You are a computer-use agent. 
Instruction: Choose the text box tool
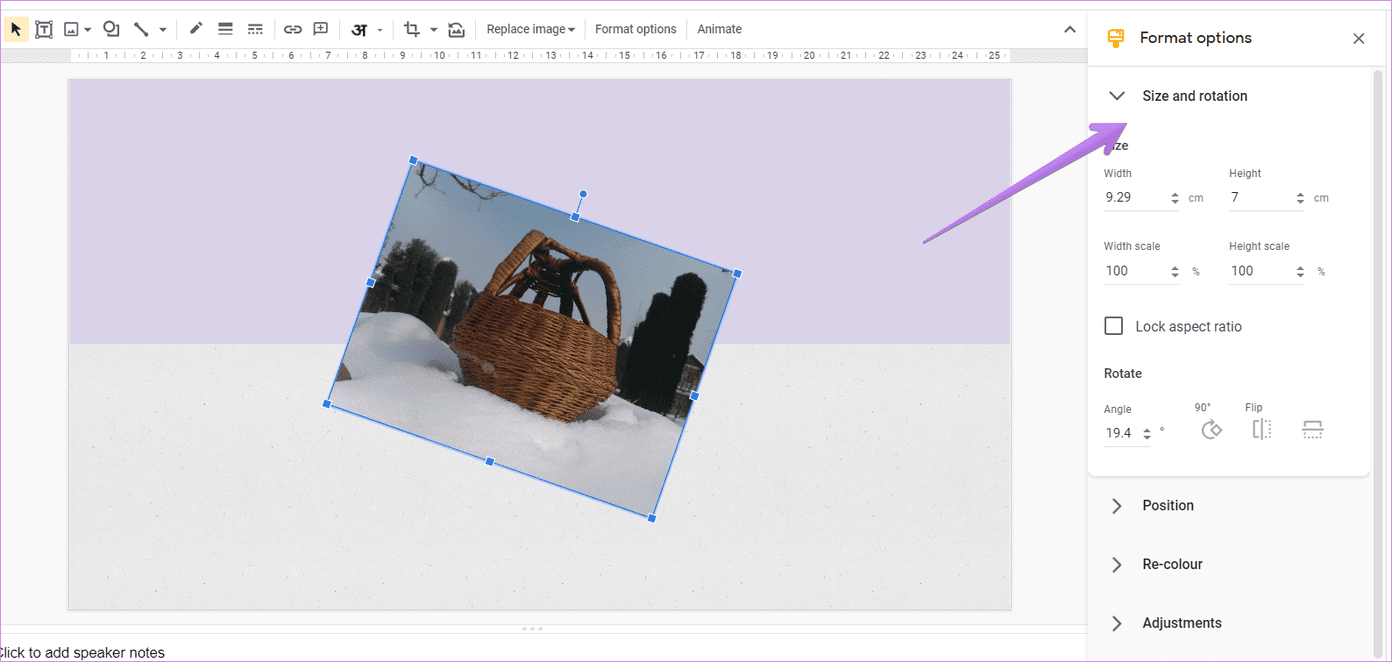pos(44,29)
